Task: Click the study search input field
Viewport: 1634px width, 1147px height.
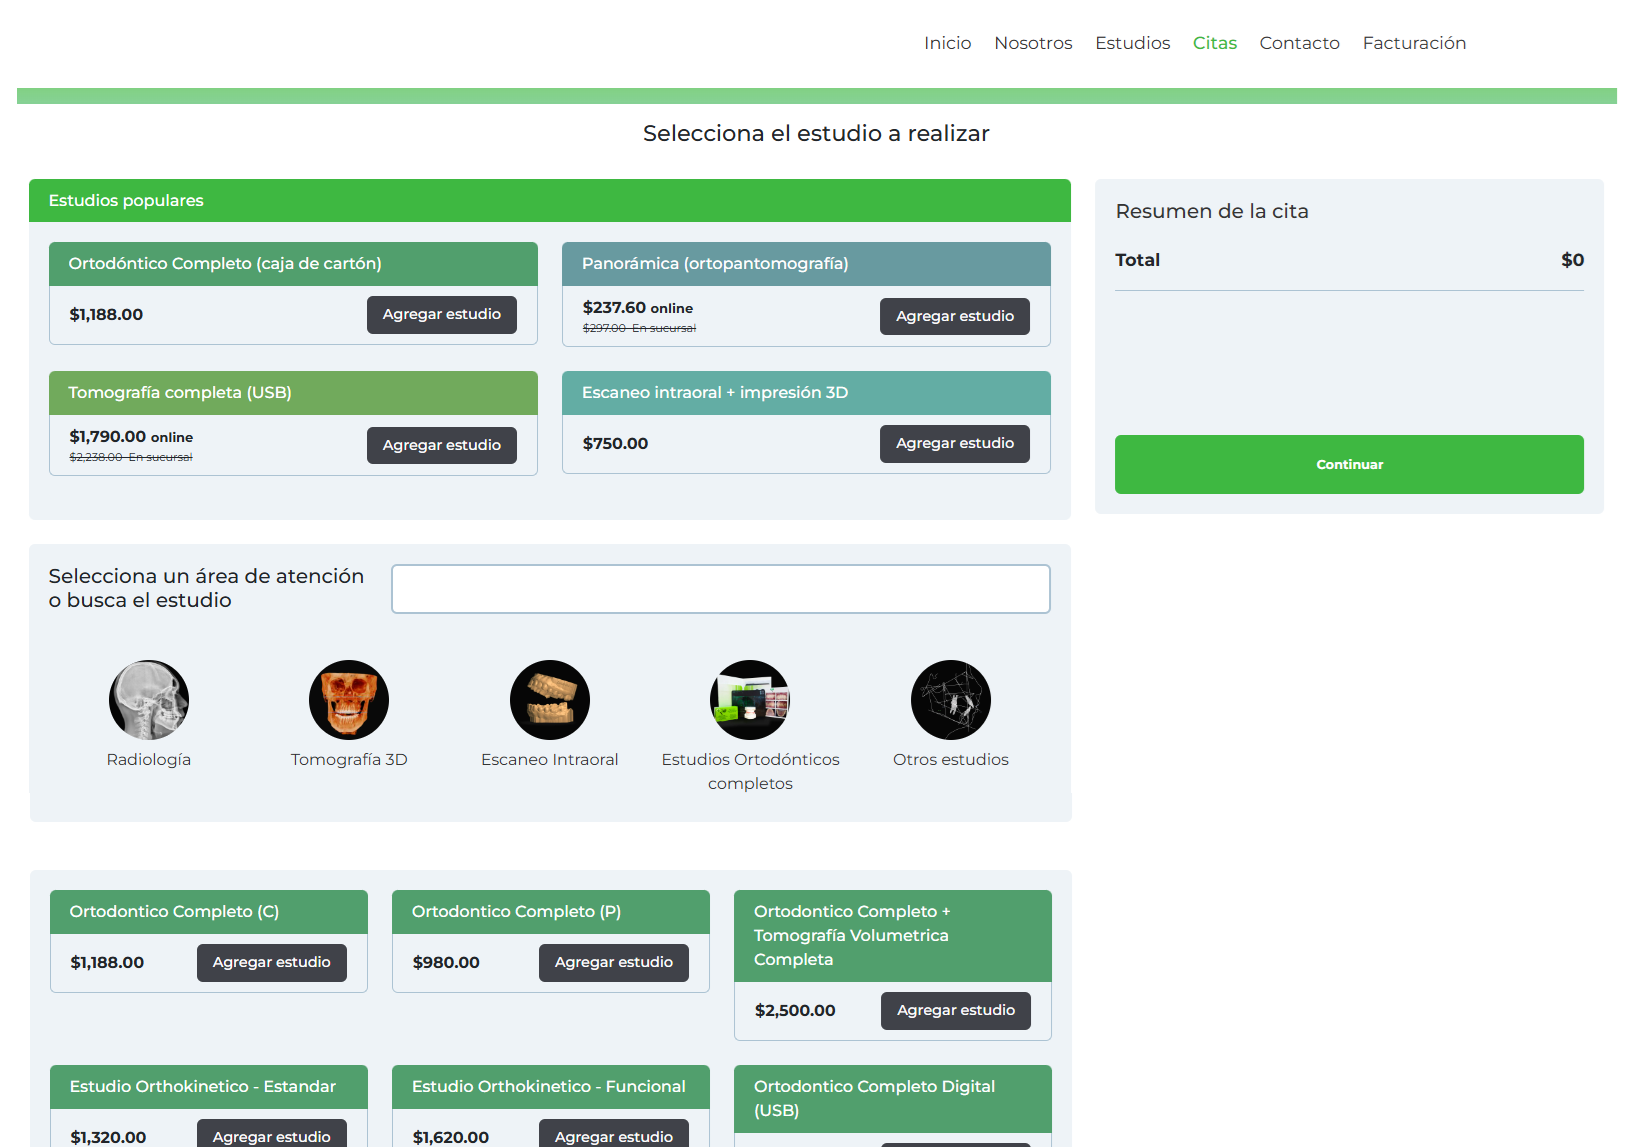Action: click(720, 589)
